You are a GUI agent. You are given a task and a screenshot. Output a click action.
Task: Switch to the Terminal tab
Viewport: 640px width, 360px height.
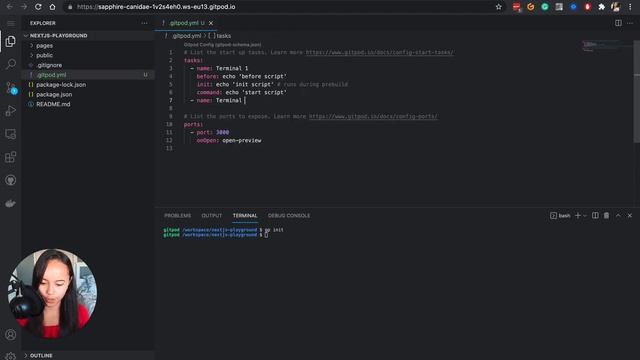245,216
